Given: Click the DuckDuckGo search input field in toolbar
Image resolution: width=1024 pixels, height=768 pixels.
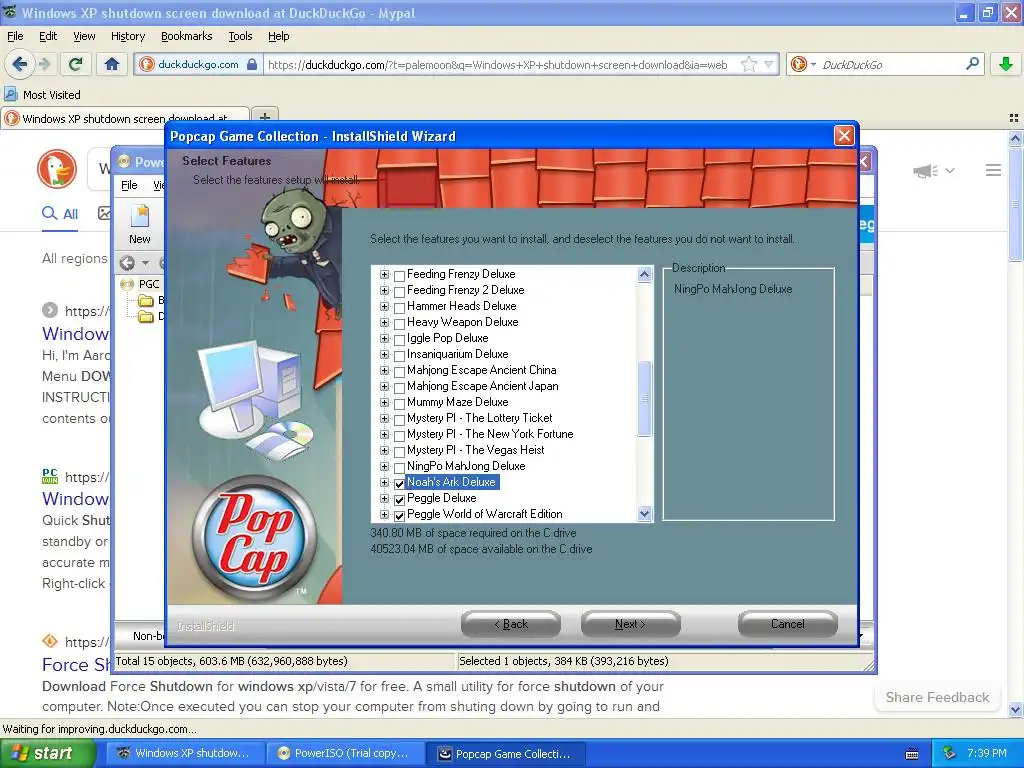Looking at the screenshot, I should 889,65.
